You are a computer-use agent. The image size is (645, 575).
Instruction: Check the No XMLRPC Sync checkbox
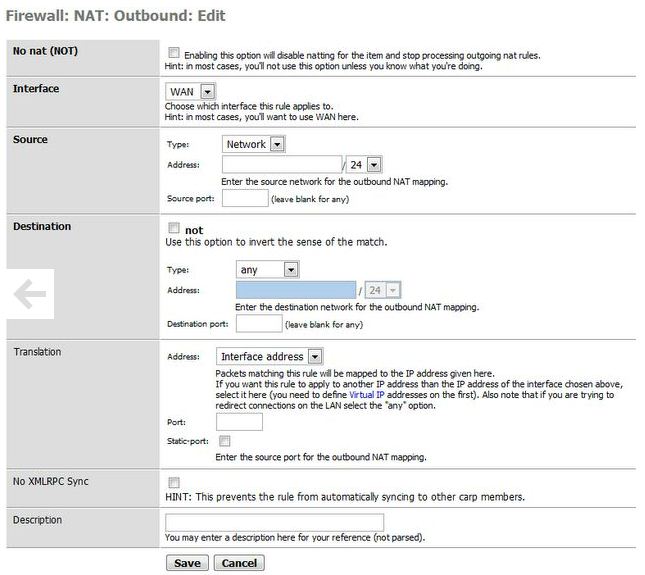point(174,483)
